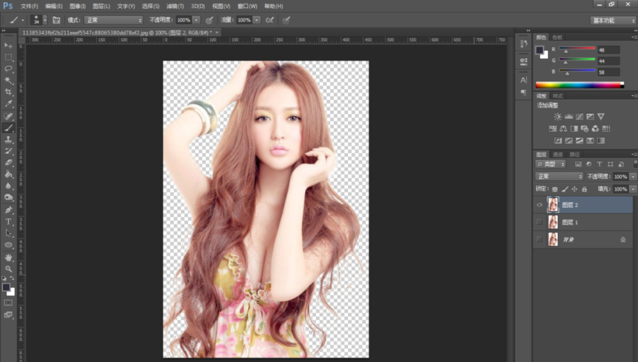Select the Clone Stamp tool
The height and width of the screenshot is (362, 638).
pos(9,139)
